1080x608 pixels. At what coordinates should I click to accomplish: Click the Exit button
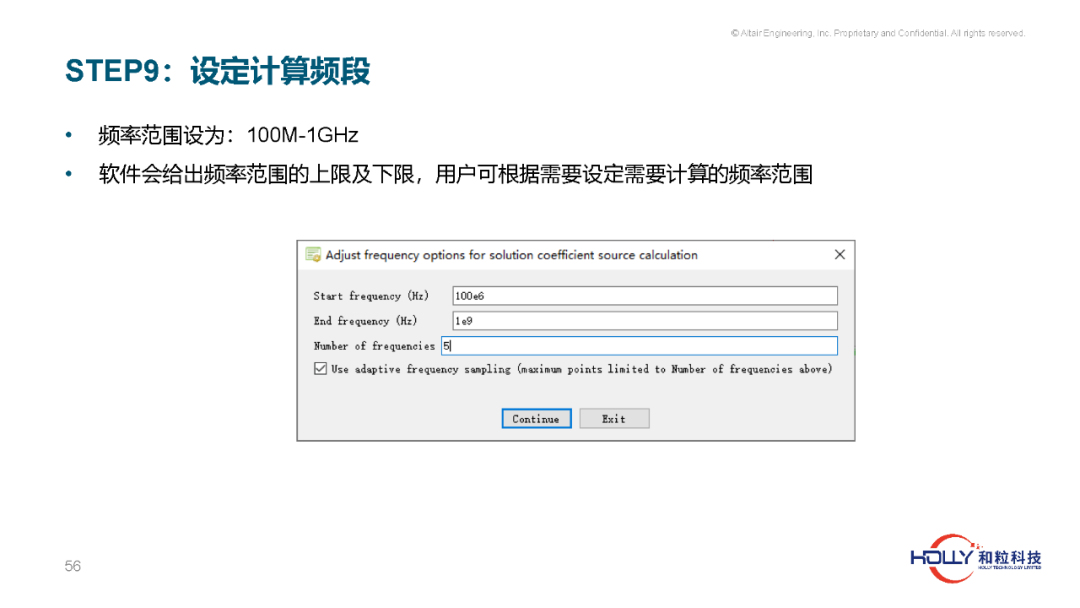pyautogui.click(x=614, y=419)
